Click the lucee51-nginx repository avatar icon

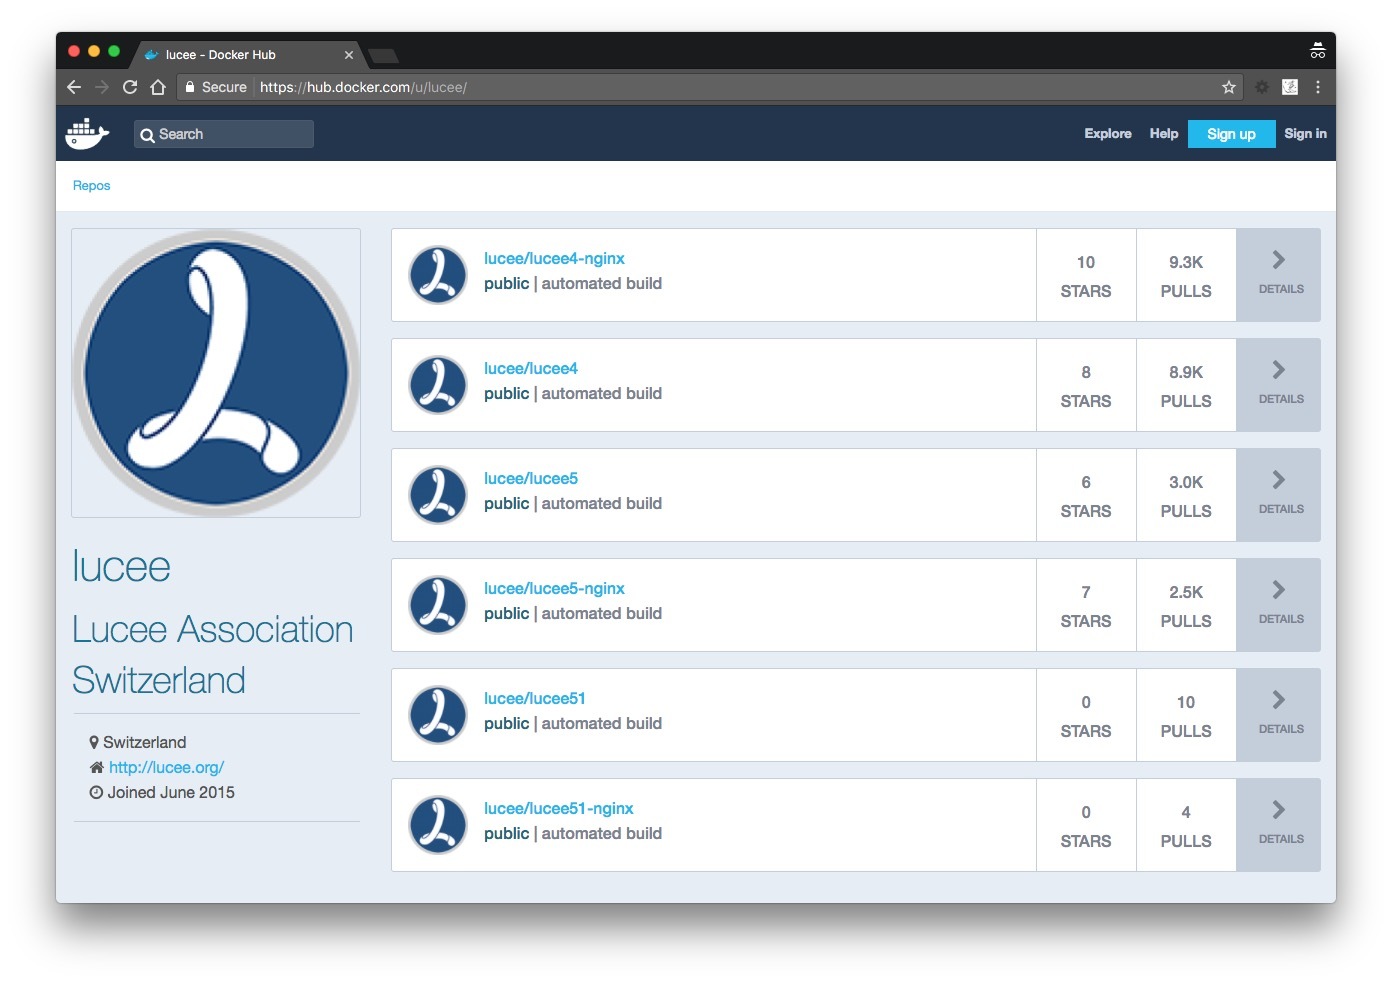[x=438, y=825]
